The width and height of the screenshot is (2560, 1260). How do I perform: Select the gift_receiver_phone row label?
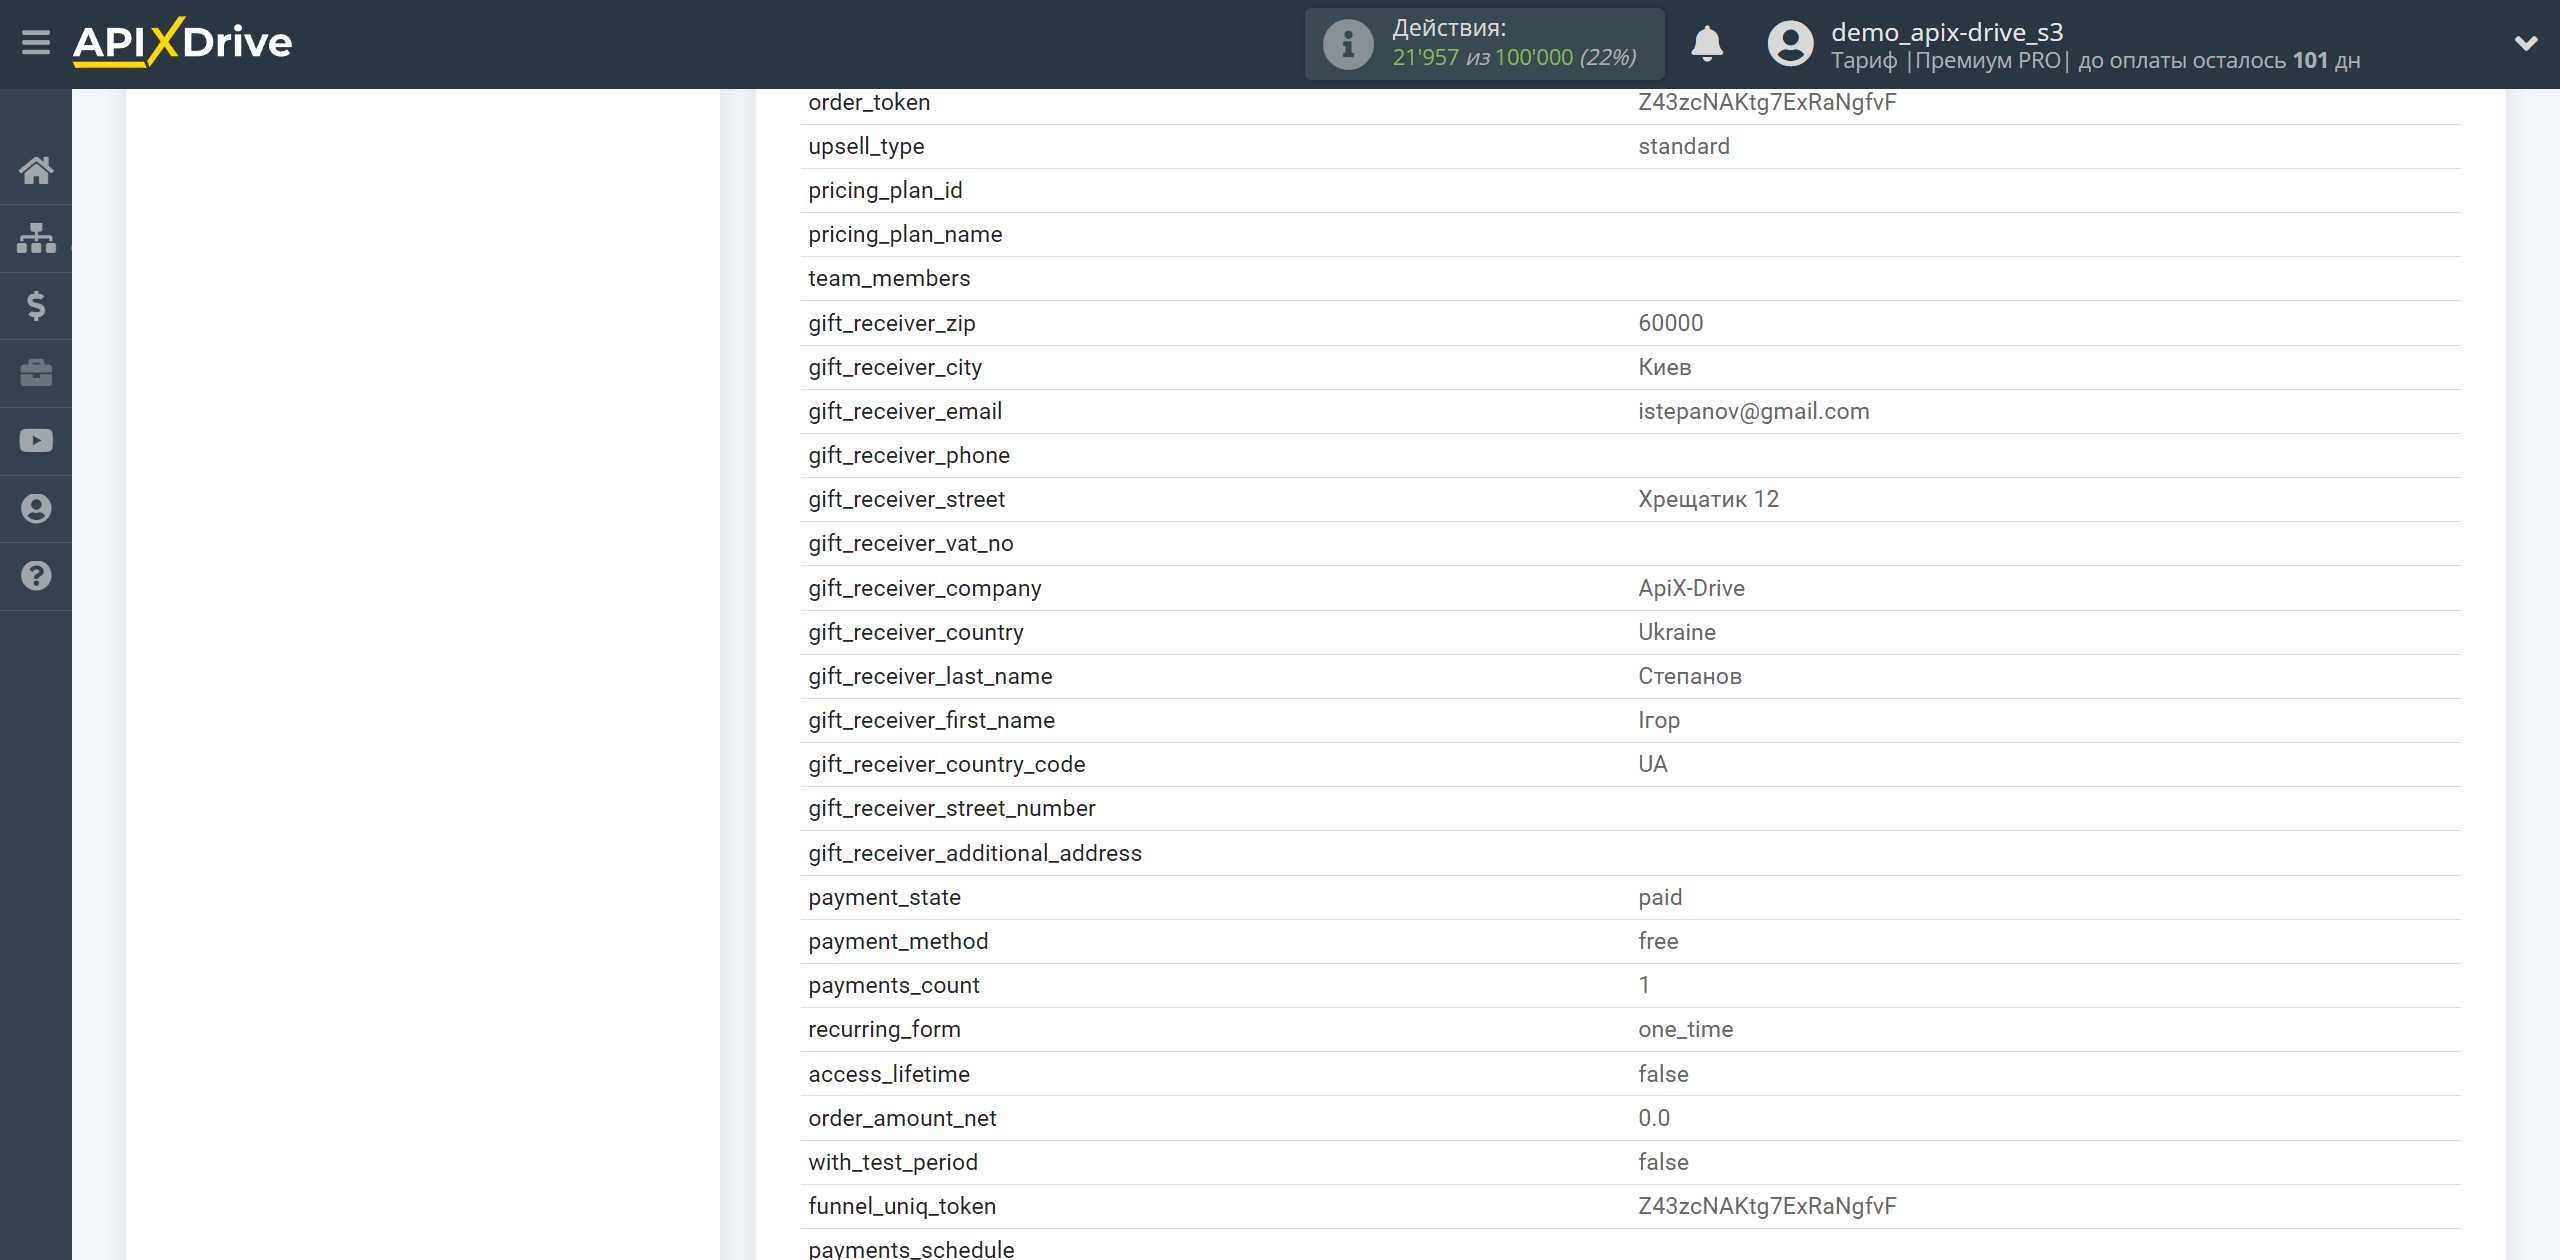(x=909, y=455)
